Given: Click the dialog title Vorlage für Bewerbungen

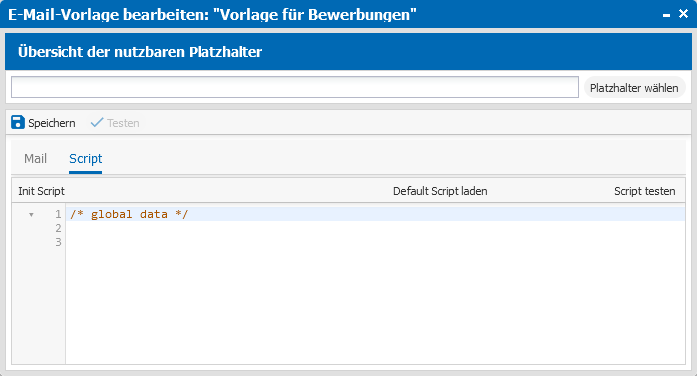Looking at the screenshot, I should (x=315, y=15).
